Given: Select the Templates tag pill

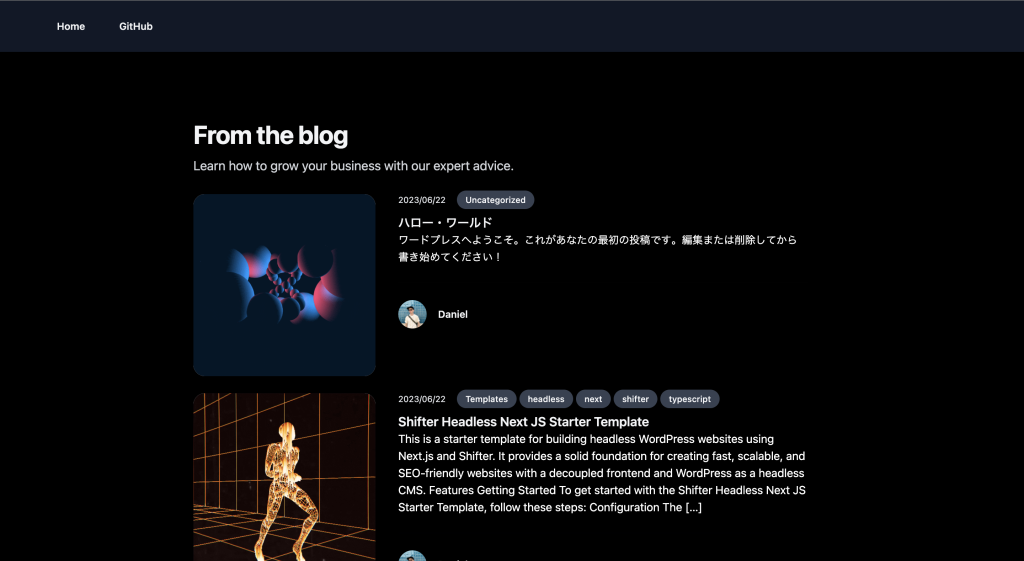Looking at the screenshot, I should [487, 399].
